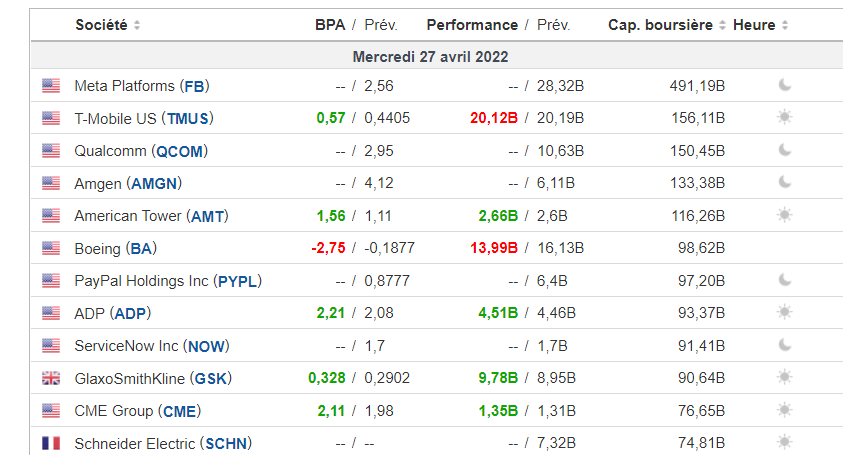Open the ServiceNow Inc (NOW) link

point(151,346)
